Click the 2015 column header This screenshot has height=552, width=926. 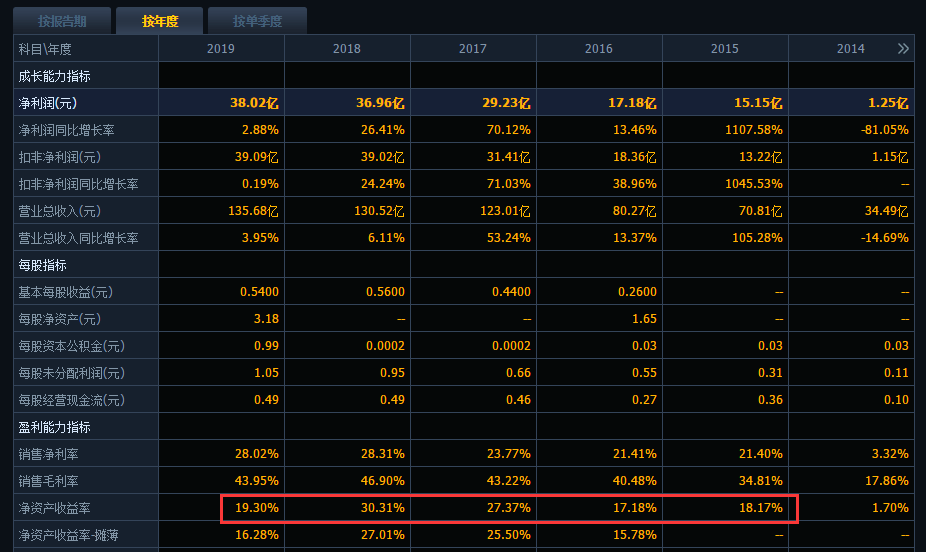725,48
